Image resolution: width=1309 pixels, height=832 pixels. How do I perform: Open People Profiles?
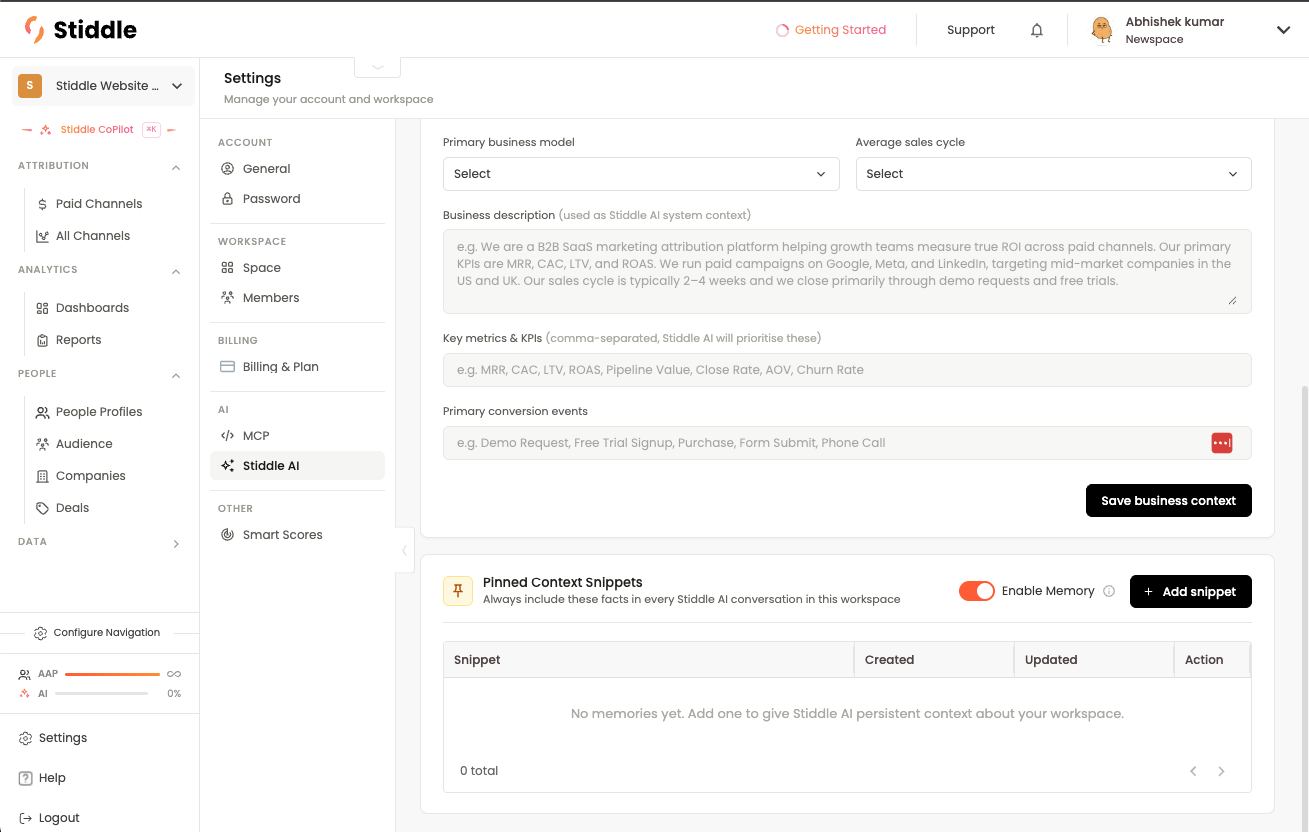99,412
